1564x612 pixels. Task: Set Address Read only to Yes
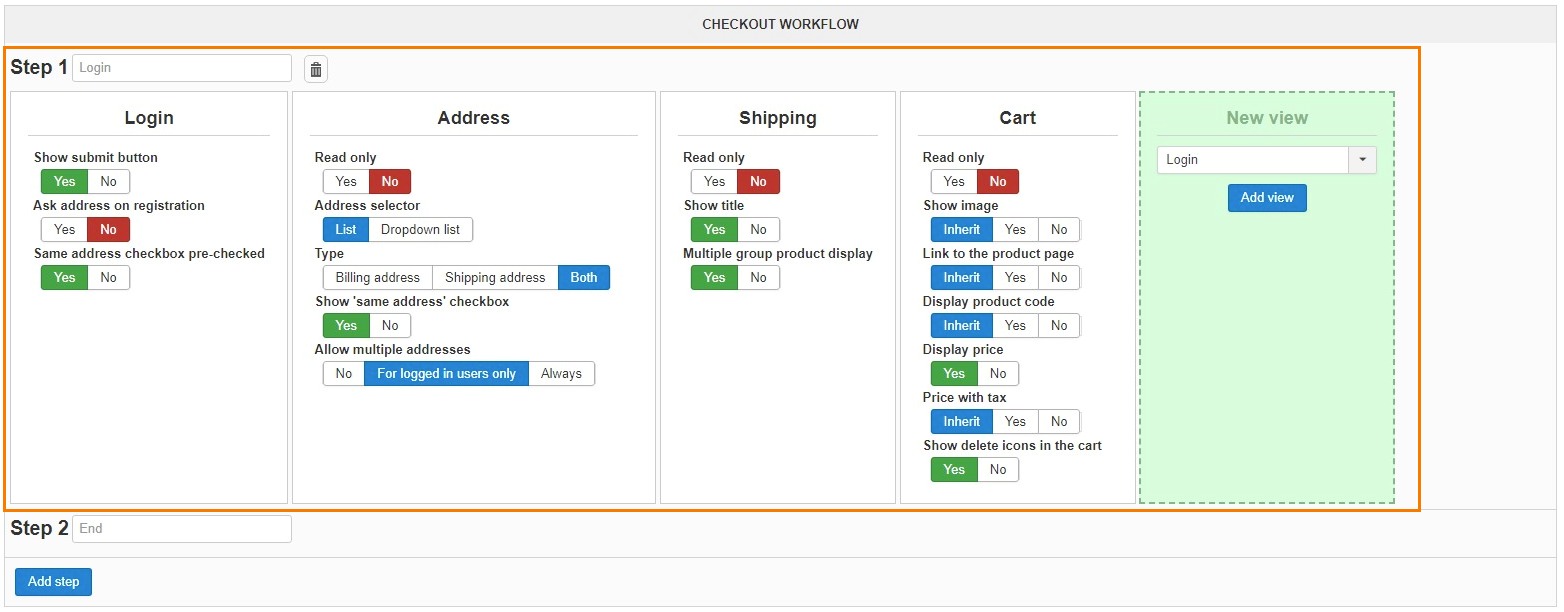[x=346, y=182]
